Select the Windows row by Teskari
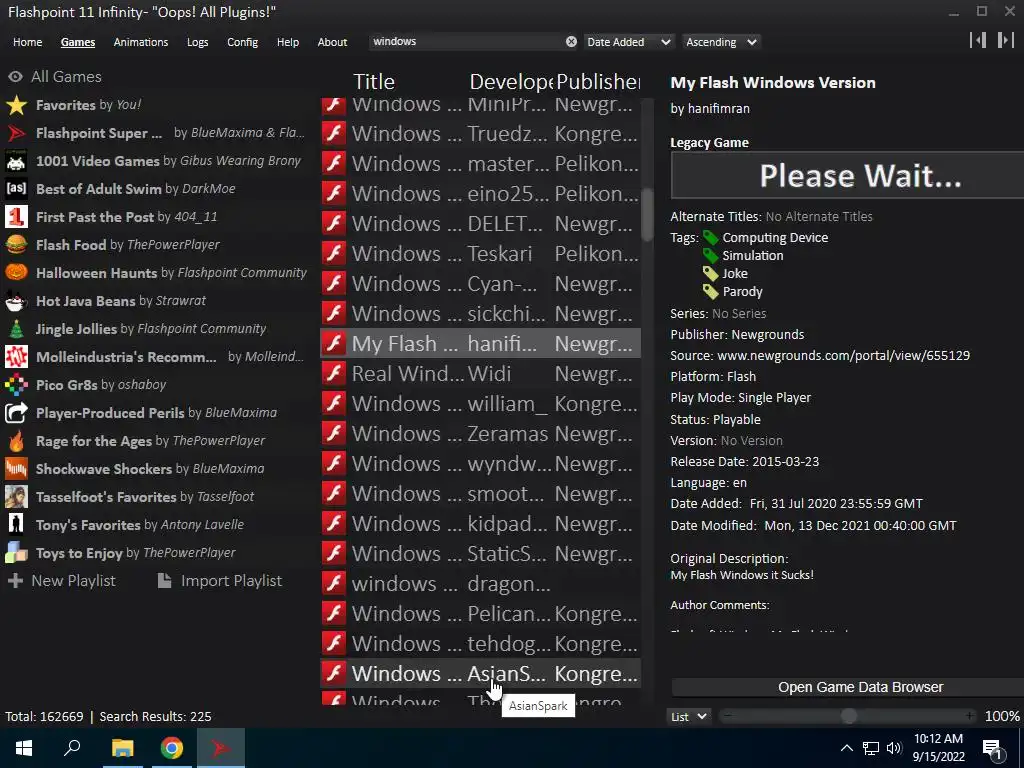The image size is (1024, 768). point(480,253)
